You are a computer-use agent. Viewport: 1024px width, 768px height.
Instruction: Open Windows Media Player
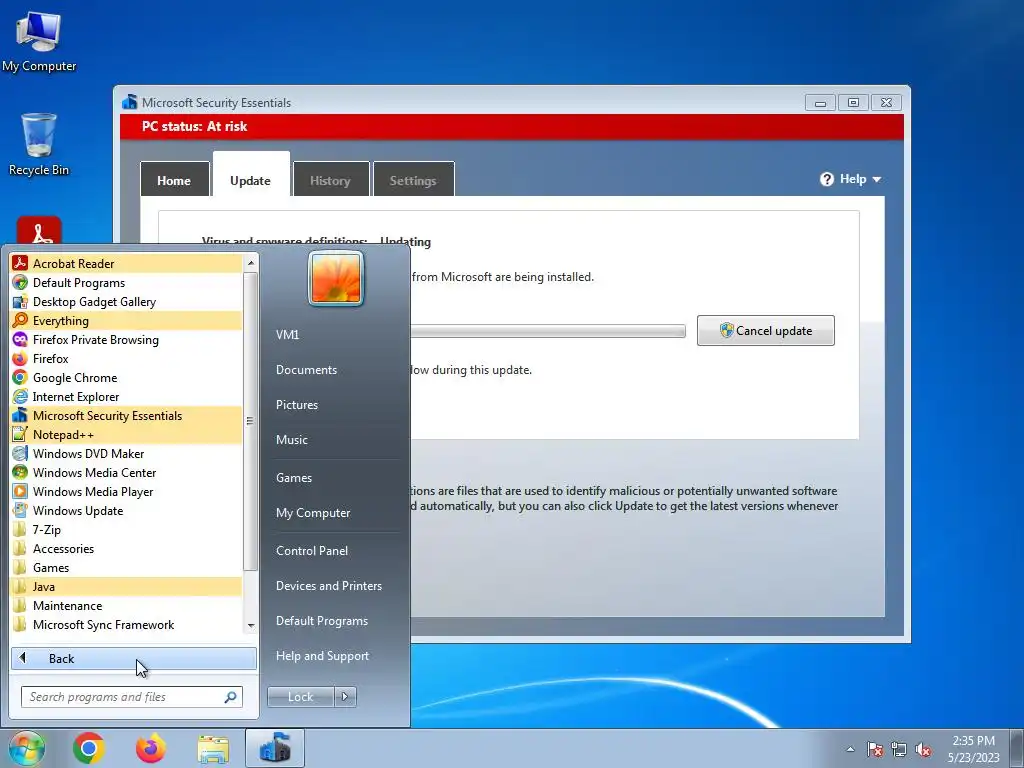pyautogui.click(x=127, y=491)
